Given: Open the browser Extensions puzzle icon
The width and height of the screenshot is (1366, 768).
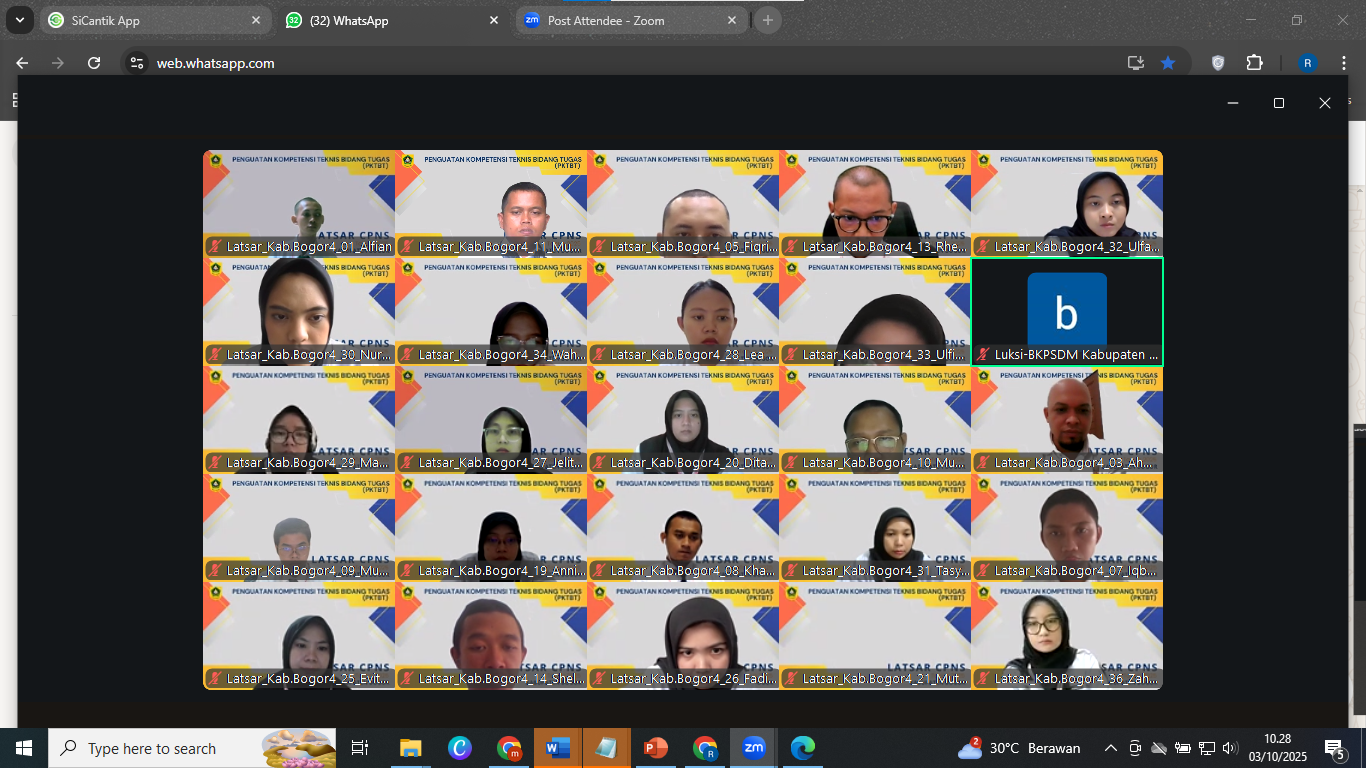Looking at the screenshot, I should pyautogui.click(x=1254, y=63).
